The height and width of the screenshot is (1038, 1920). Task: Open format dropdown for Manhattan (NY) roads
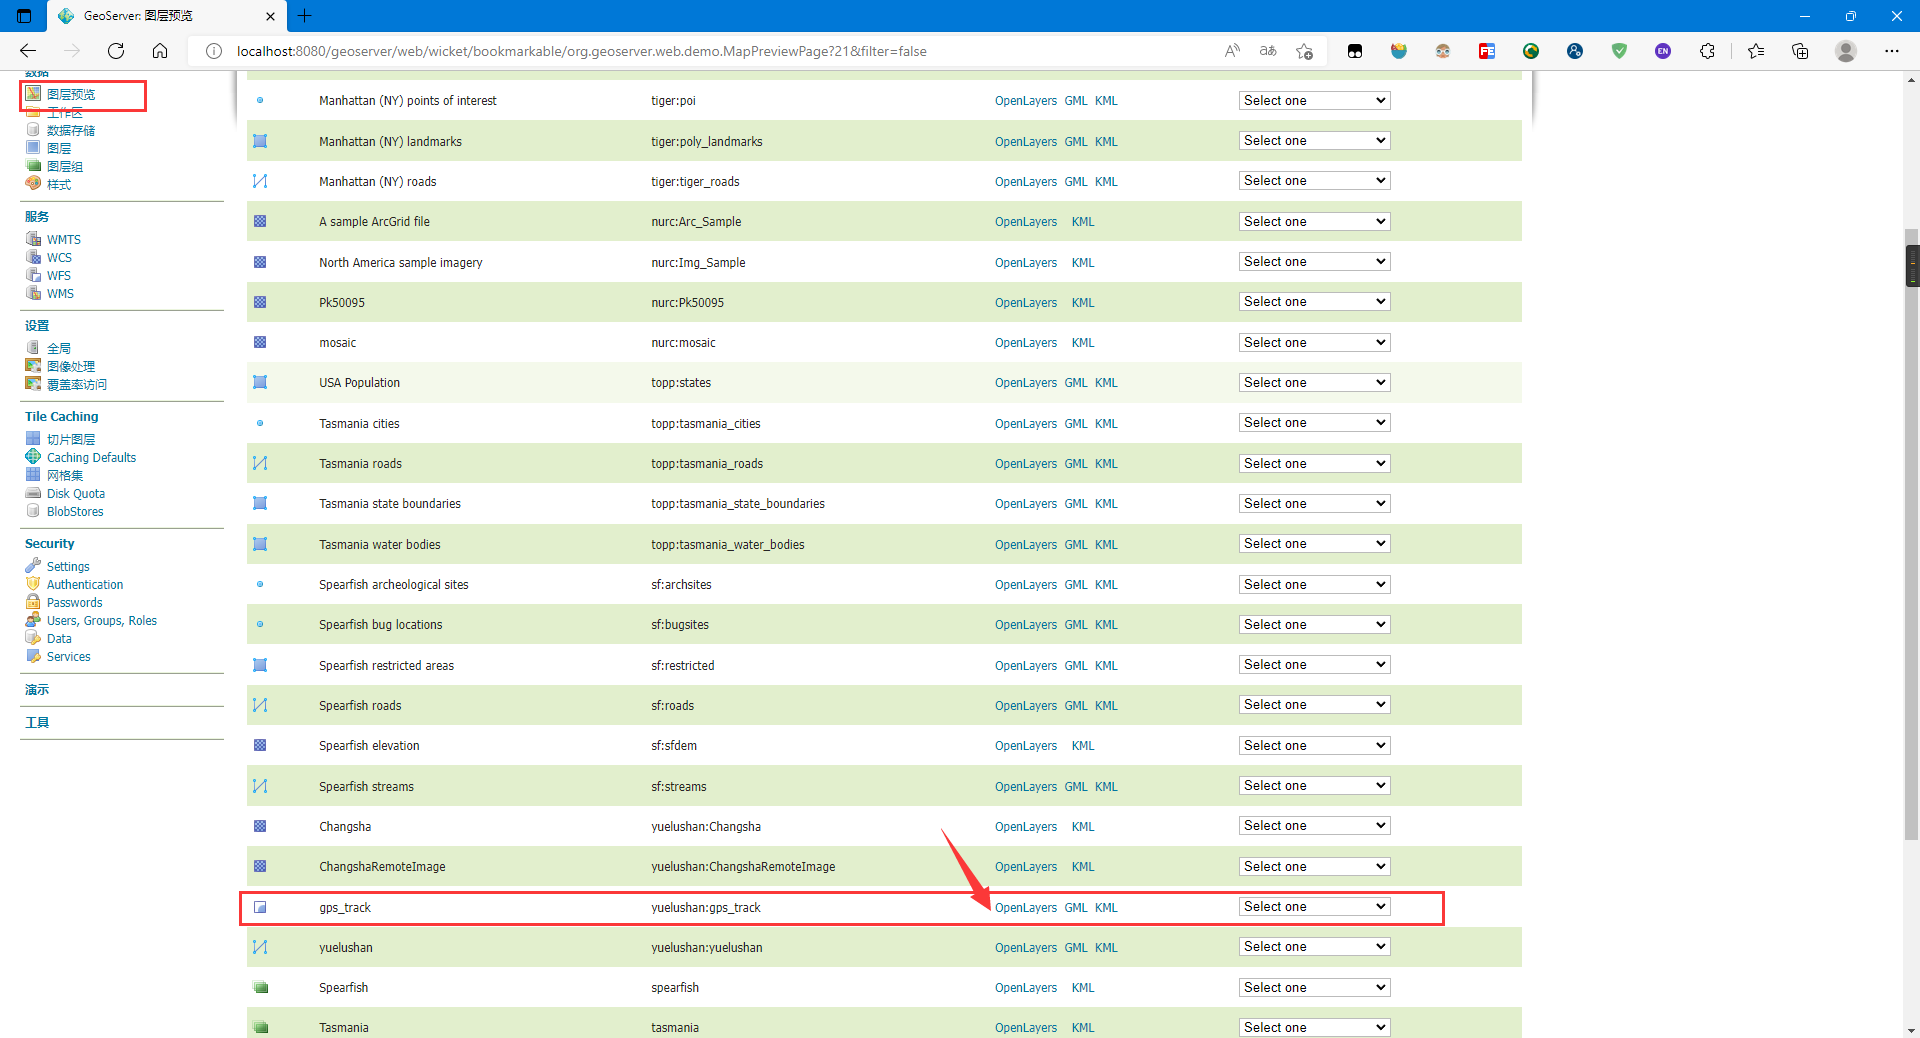coord(1314,181)
